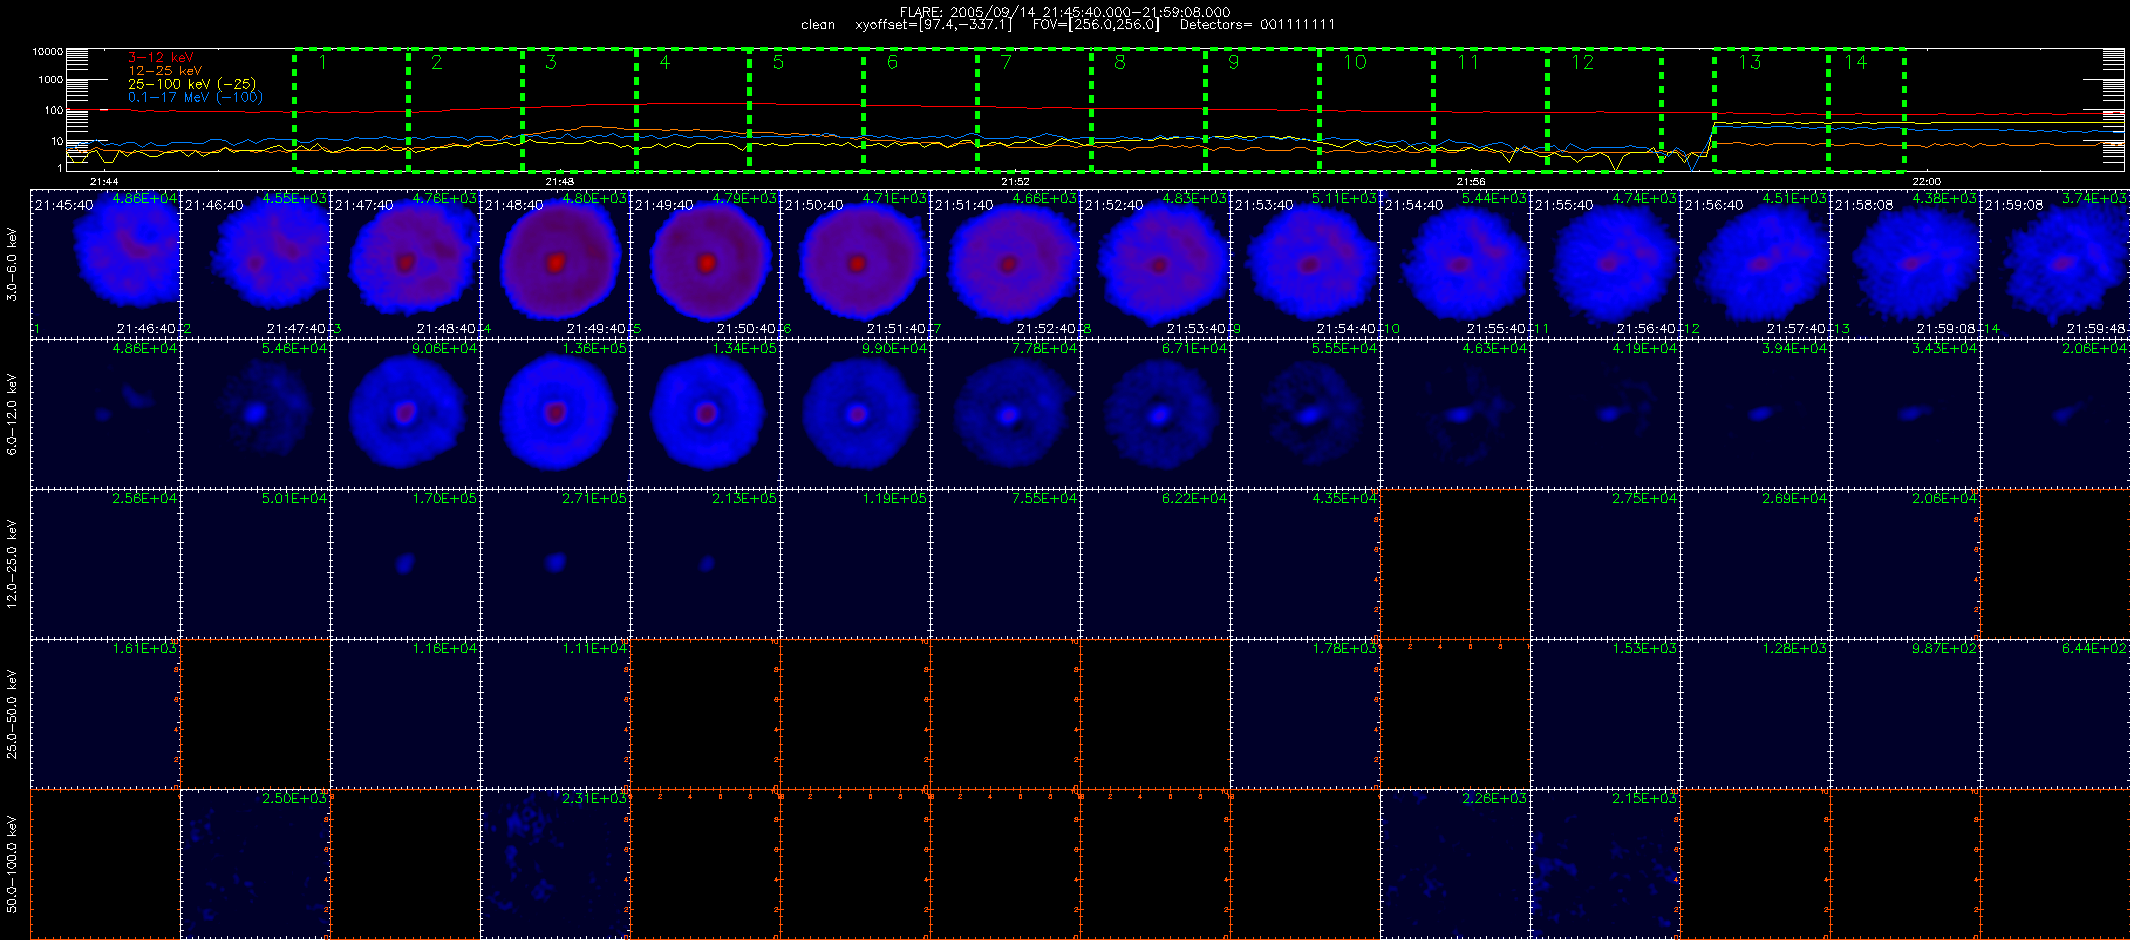Click interval marker 1 in the lightcurve
The image size is (2130, 940).
tap(323, 62)
